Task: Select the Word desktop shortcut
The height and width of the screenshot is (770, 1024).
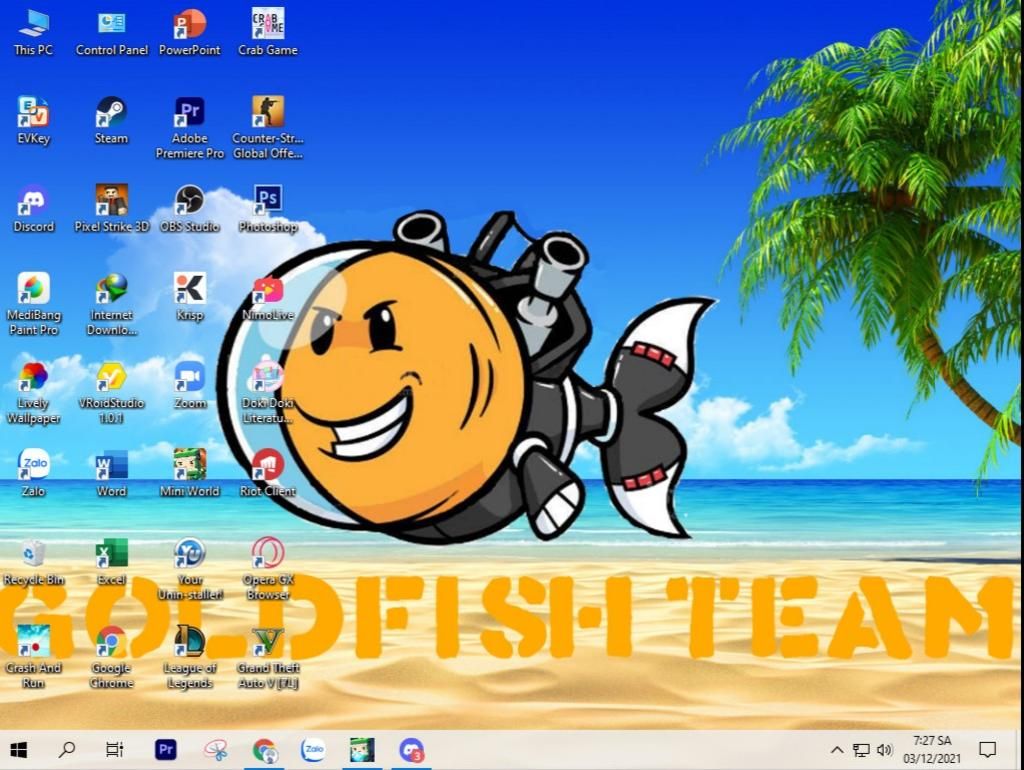Action: tap(112, 473)
